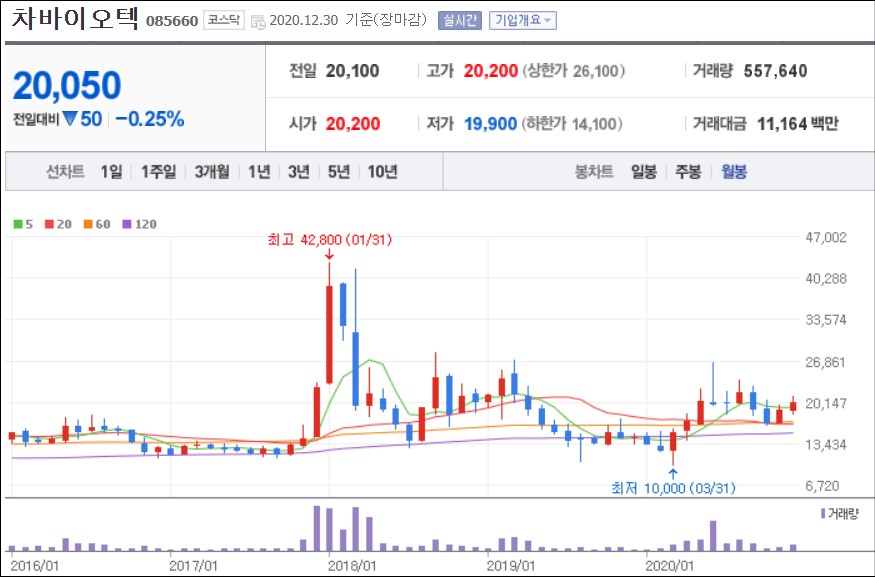This screenshot has width=875, height=577.
Task: Click the 거래량 value 557,640
Action: 775,71
